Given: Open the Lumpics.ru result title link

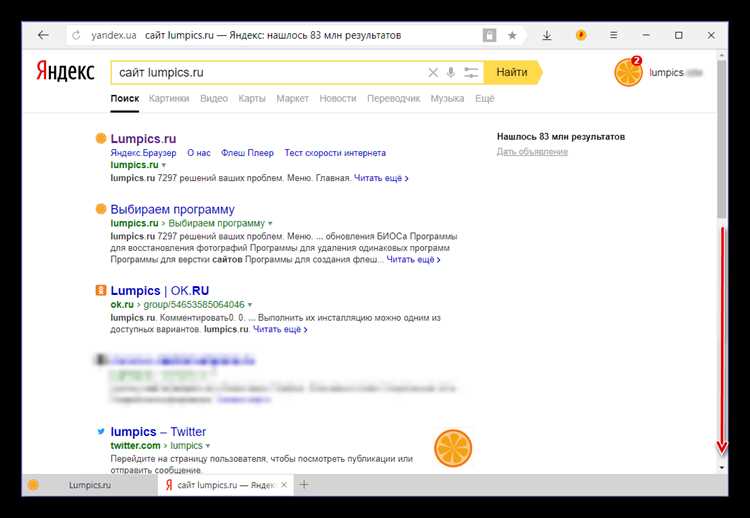Looking at the screenshot, I should (143, 139).
